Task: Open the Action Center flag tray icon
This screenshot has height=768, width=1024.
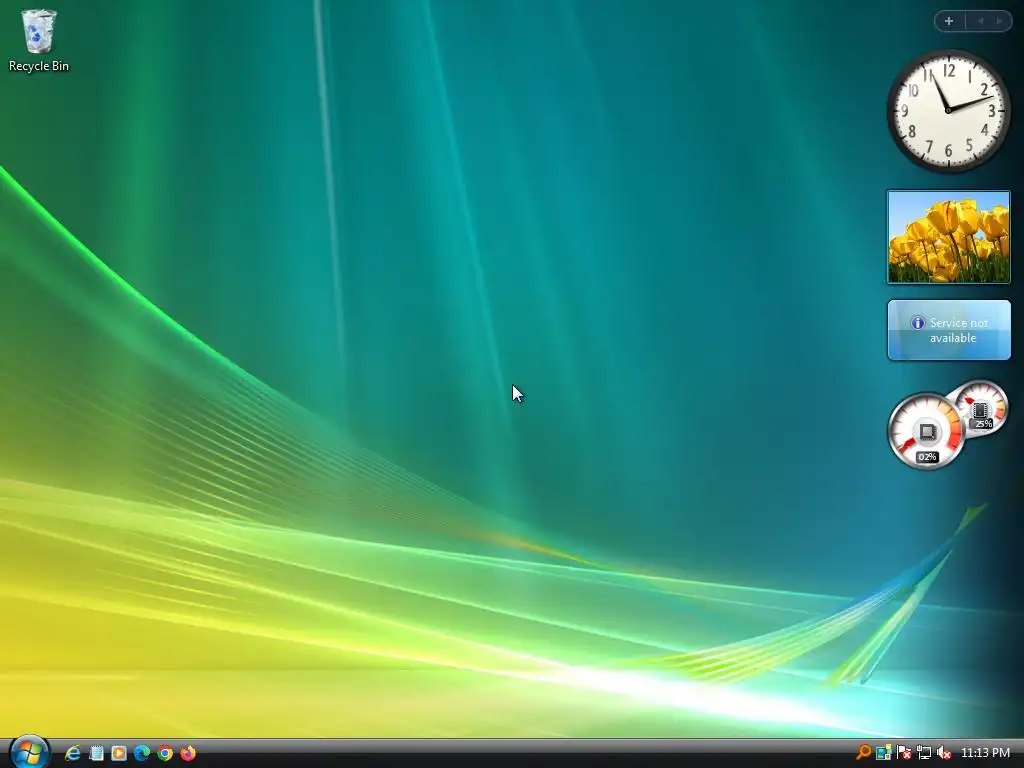Action: pyautogui.click(x=904, y=753)
